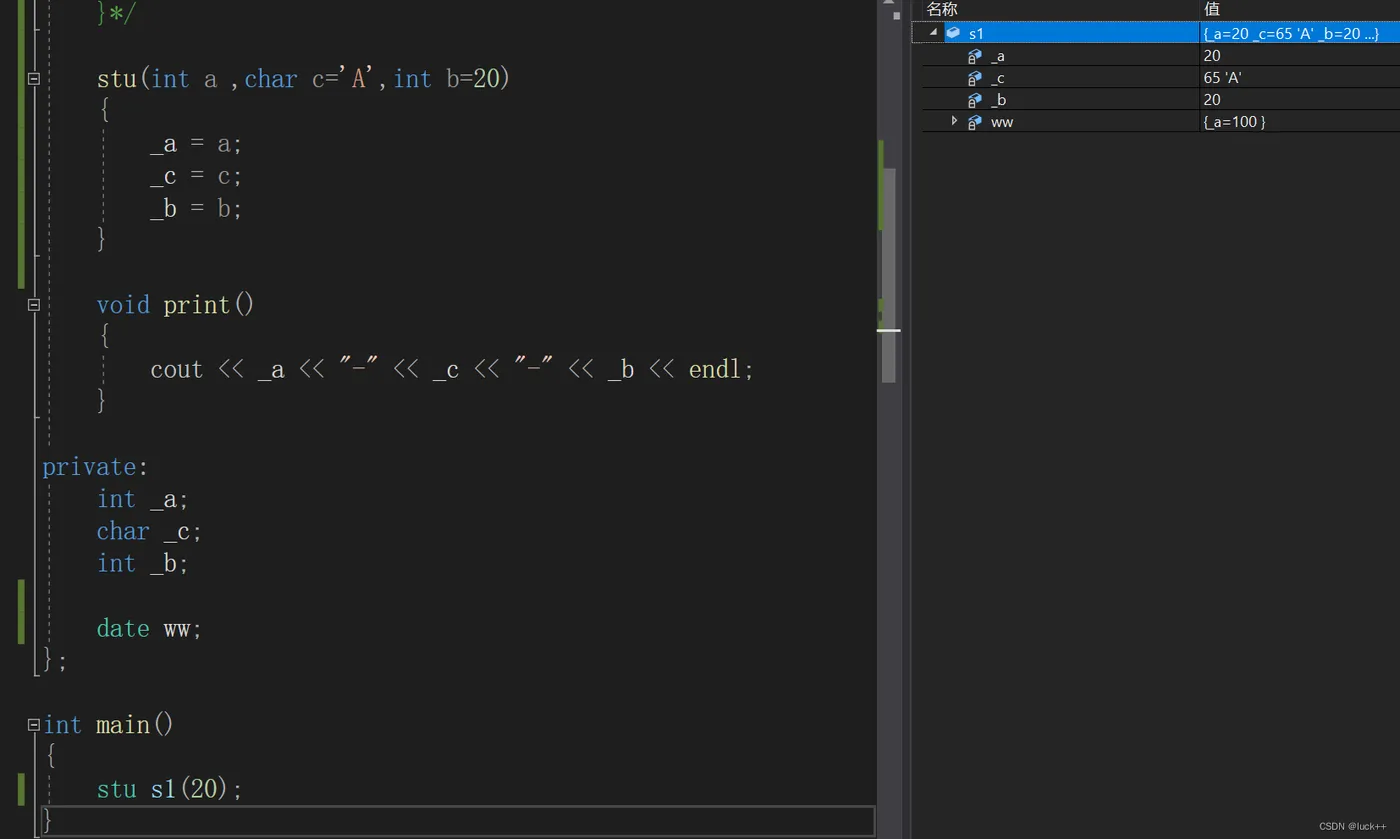Collapse the void print function block

(x=34, y=305)
